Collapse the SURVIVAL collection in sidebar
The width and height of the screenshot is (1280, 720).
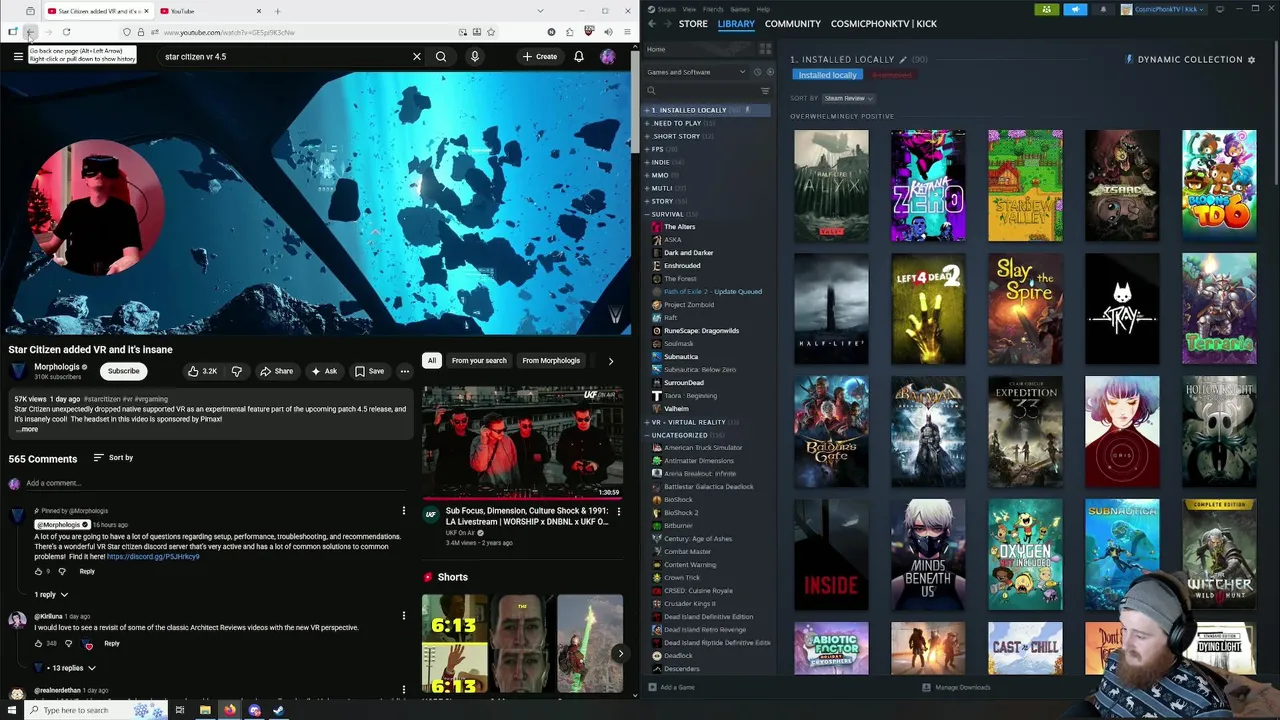pos(647,214)
